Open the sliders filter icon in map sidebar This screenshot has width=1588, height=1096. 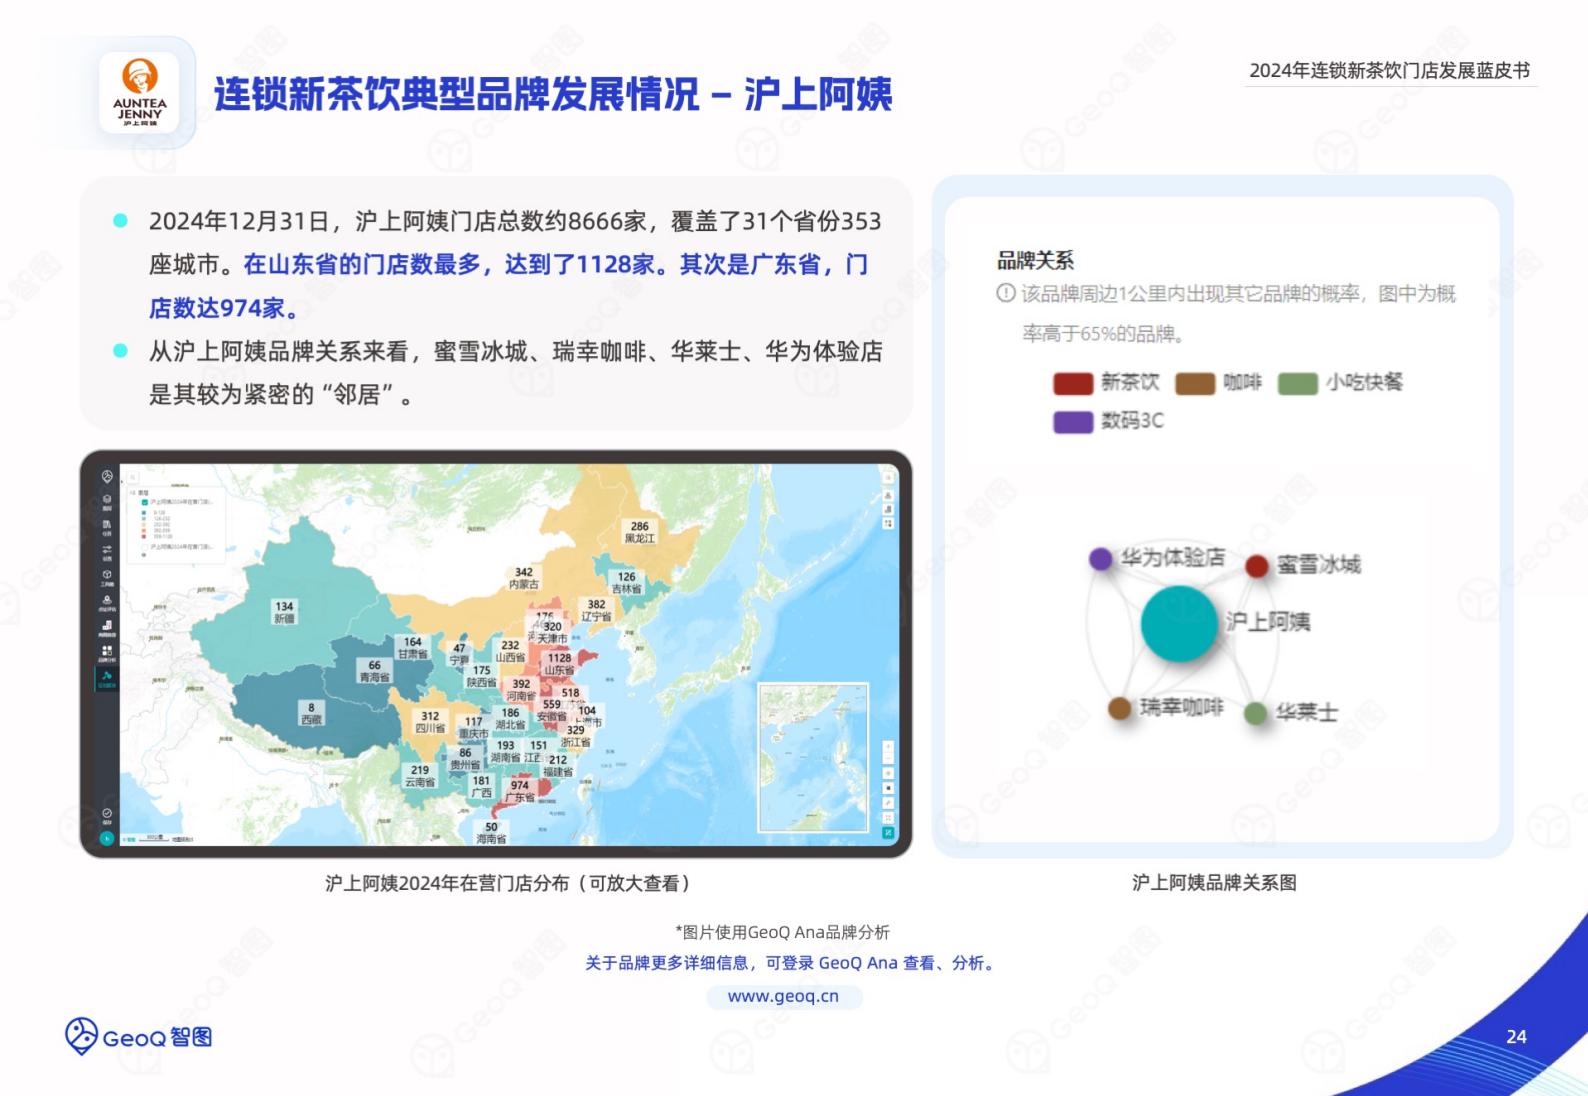pyautogui.click(x=107, y=551)
